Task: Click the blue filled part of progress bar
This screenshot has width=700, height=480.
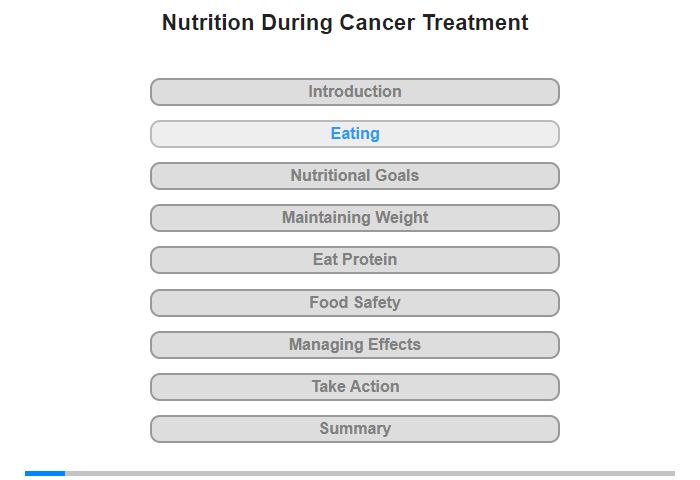Action: (x=45, y=473)
